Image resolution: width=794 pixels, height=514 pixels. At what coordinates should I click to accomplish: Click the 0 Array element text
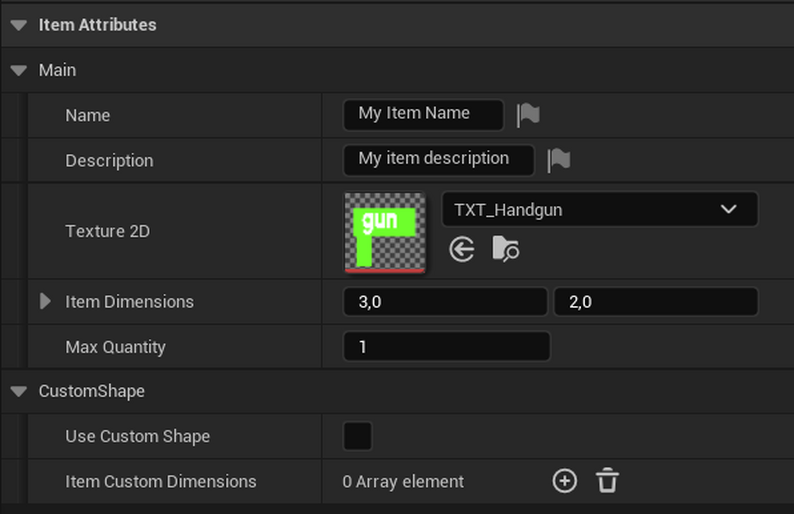(403, 482)
